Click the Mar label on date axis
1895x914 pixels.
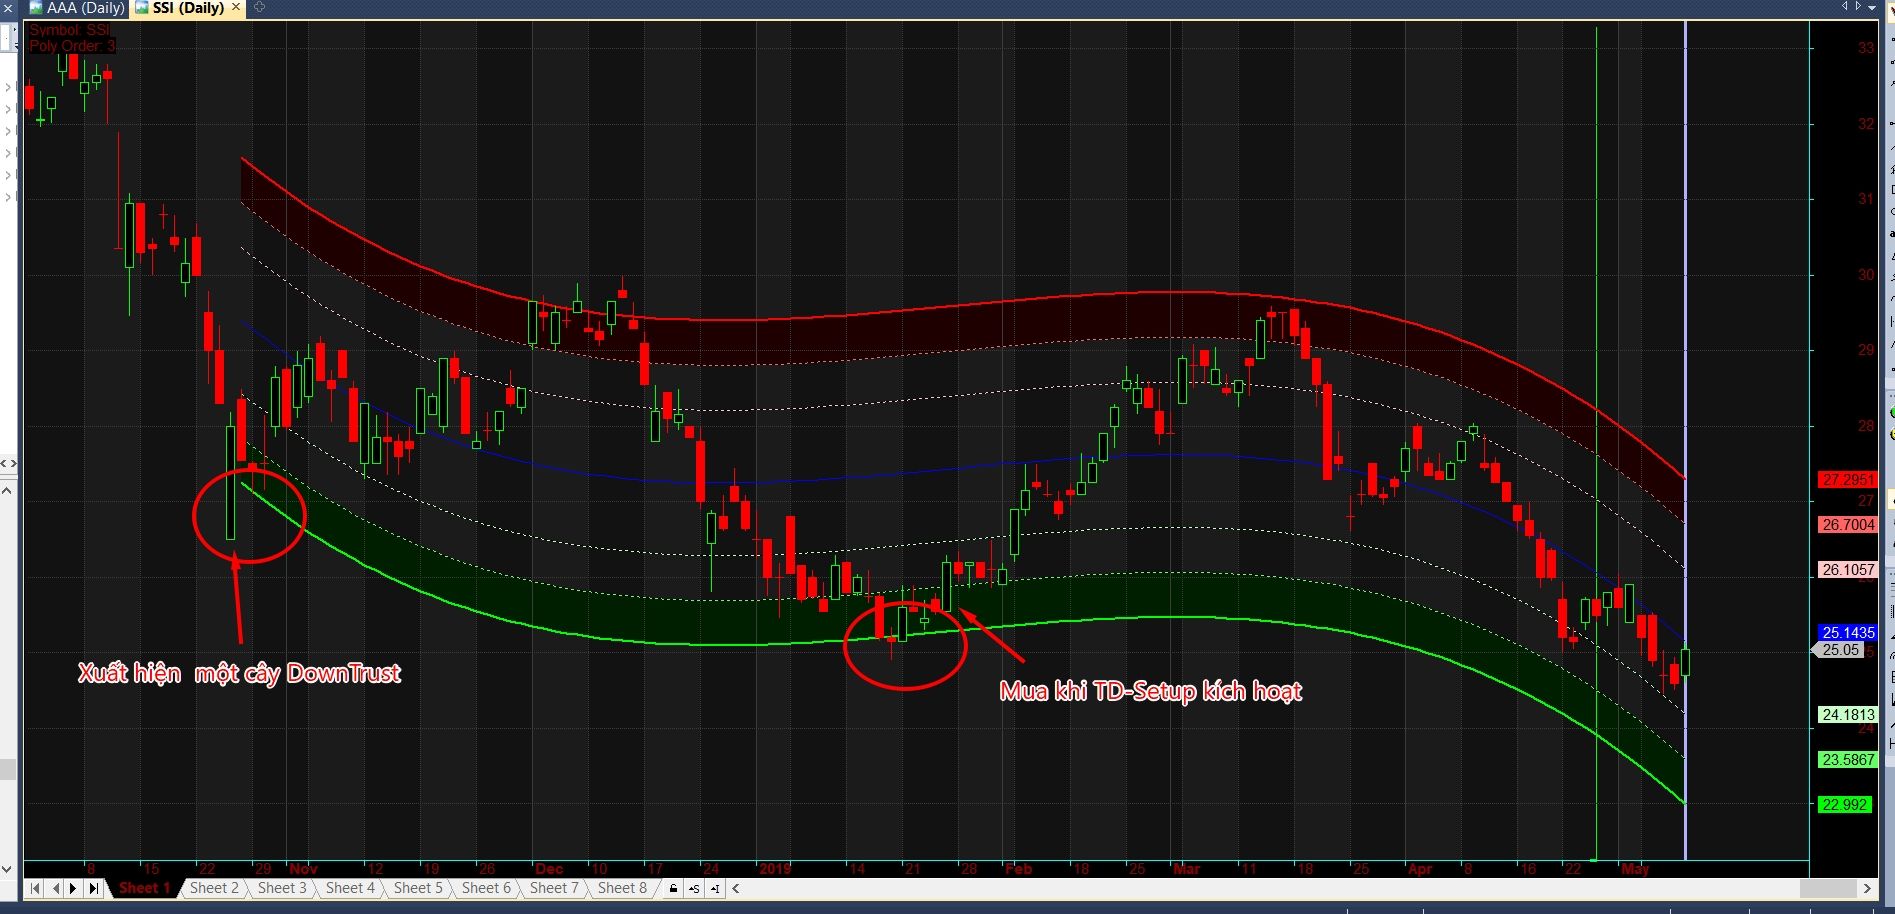(1186, 869)
